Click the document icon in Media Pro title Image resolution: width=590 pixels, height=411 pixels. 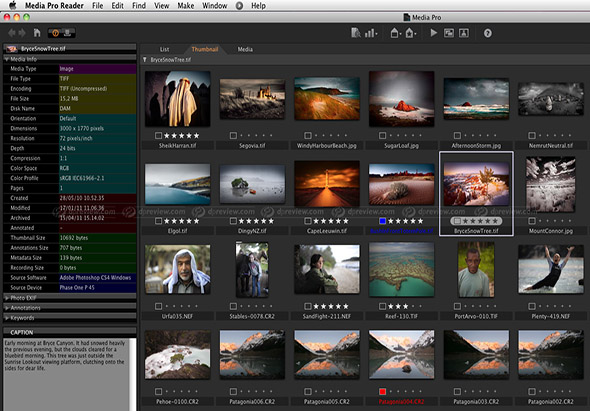pyautogui.click(x=406, y=17)
